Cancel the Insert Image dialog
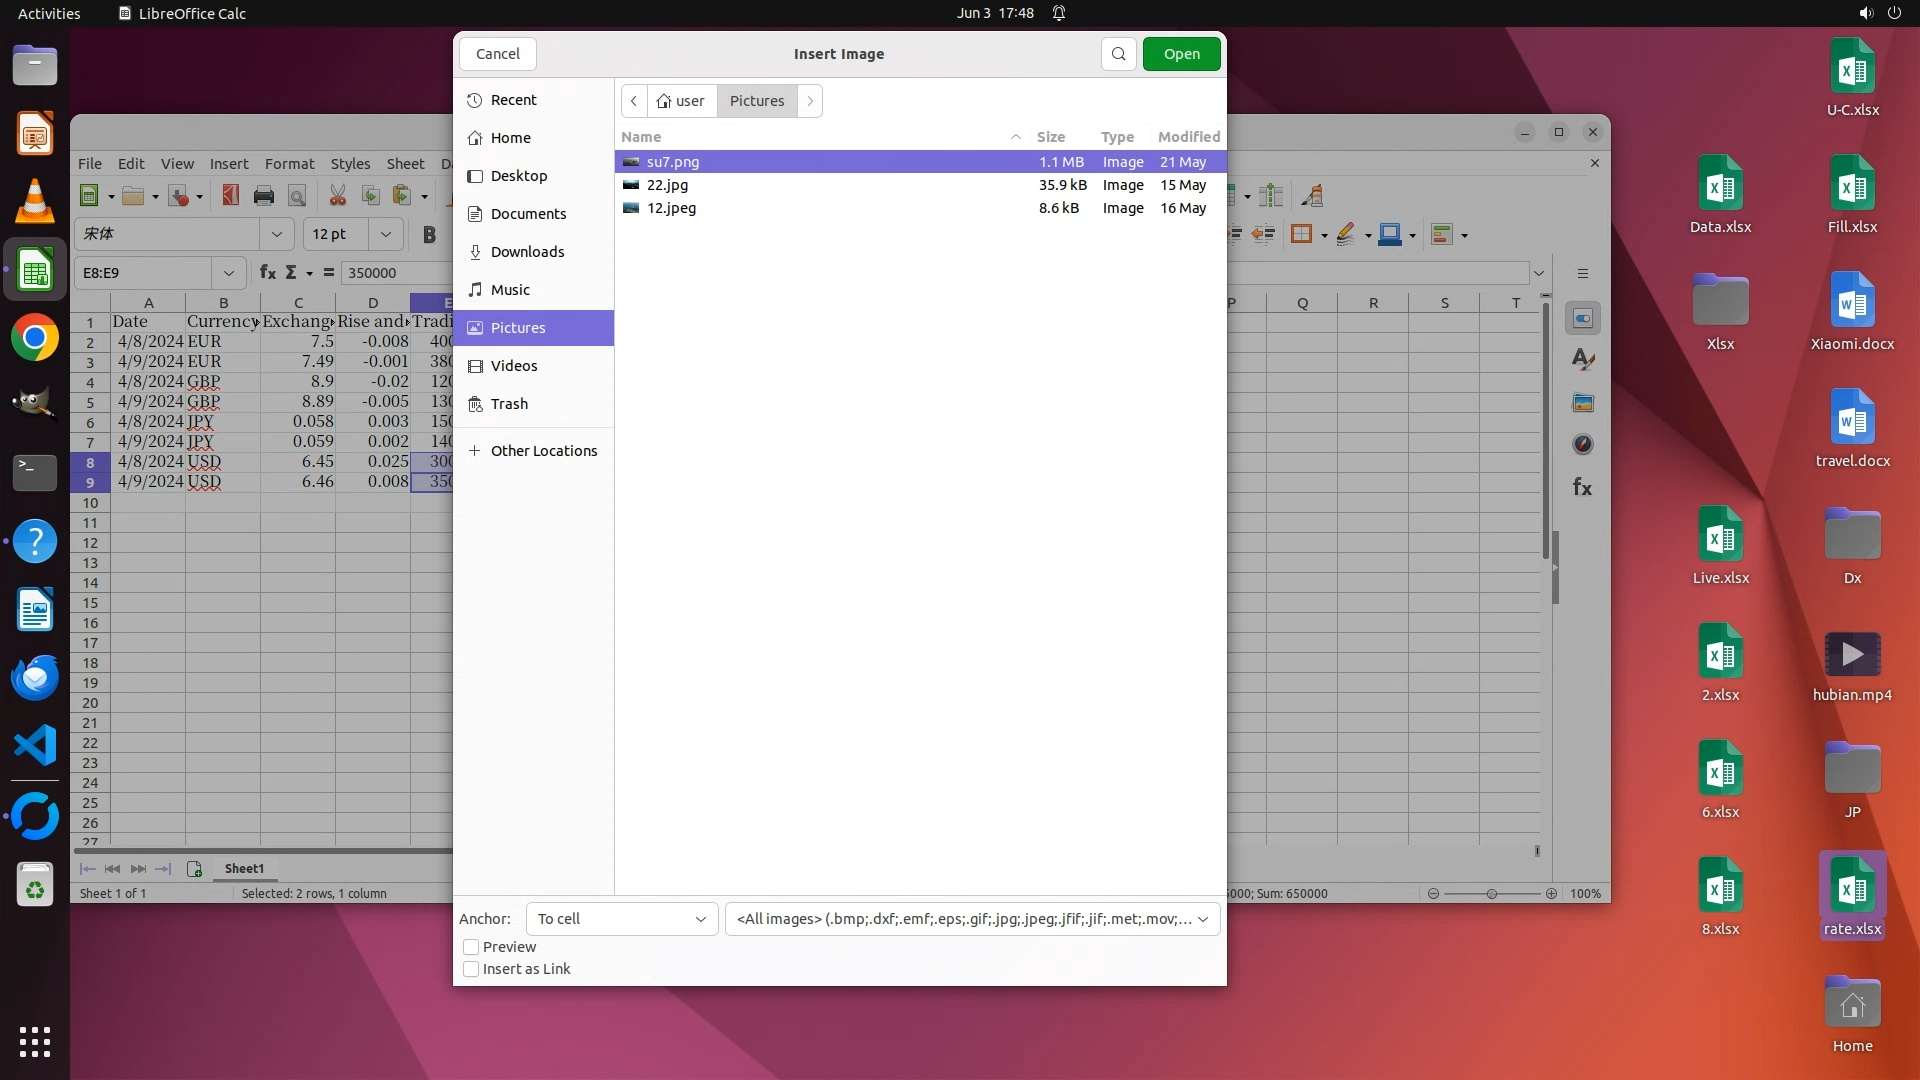 point(497,54)
